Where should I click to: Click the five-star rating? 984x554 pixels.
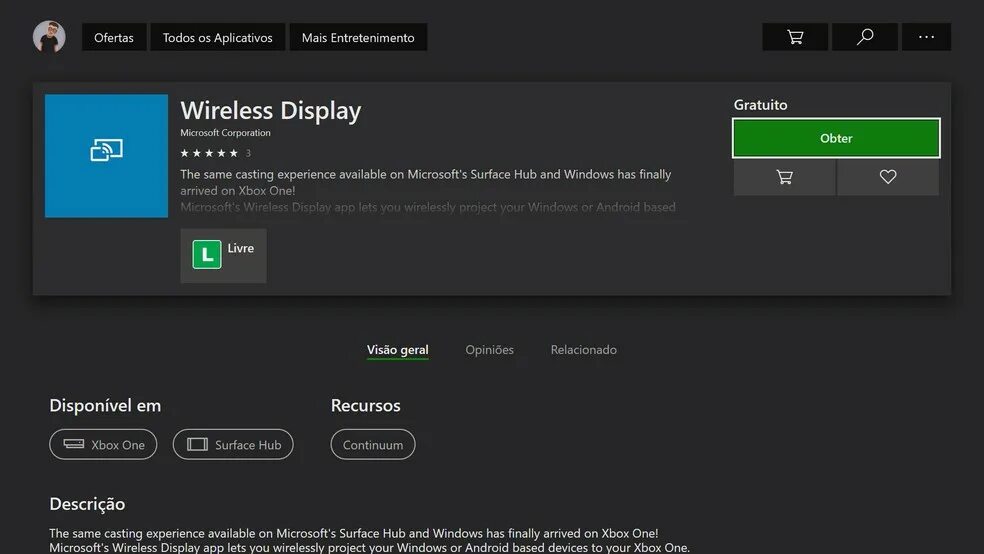pos(209,153)
